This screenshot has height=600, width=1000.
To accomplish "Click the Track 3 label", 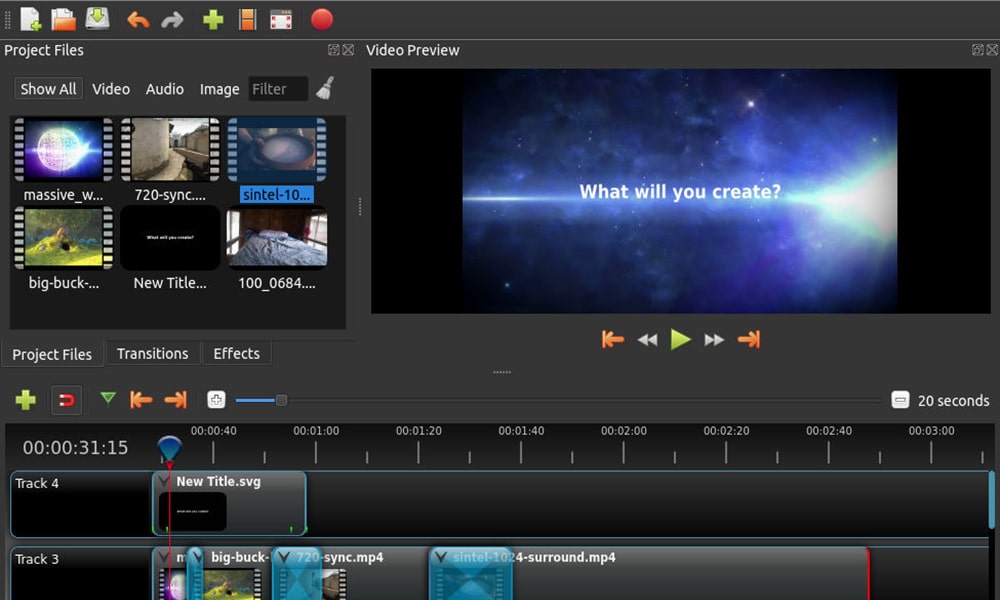I will coord(37,559).
